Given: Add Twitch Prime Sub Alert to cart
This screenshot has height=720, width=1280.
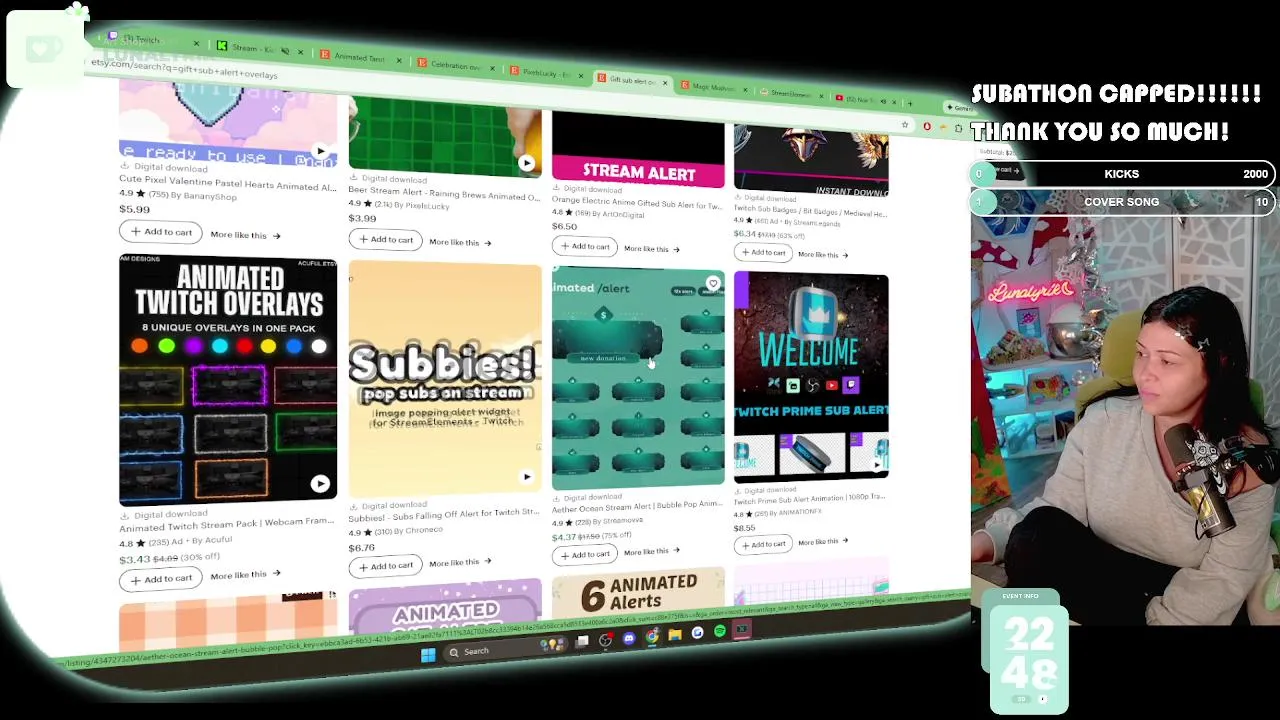Looking at the screenshot, I should click(764, 544).
